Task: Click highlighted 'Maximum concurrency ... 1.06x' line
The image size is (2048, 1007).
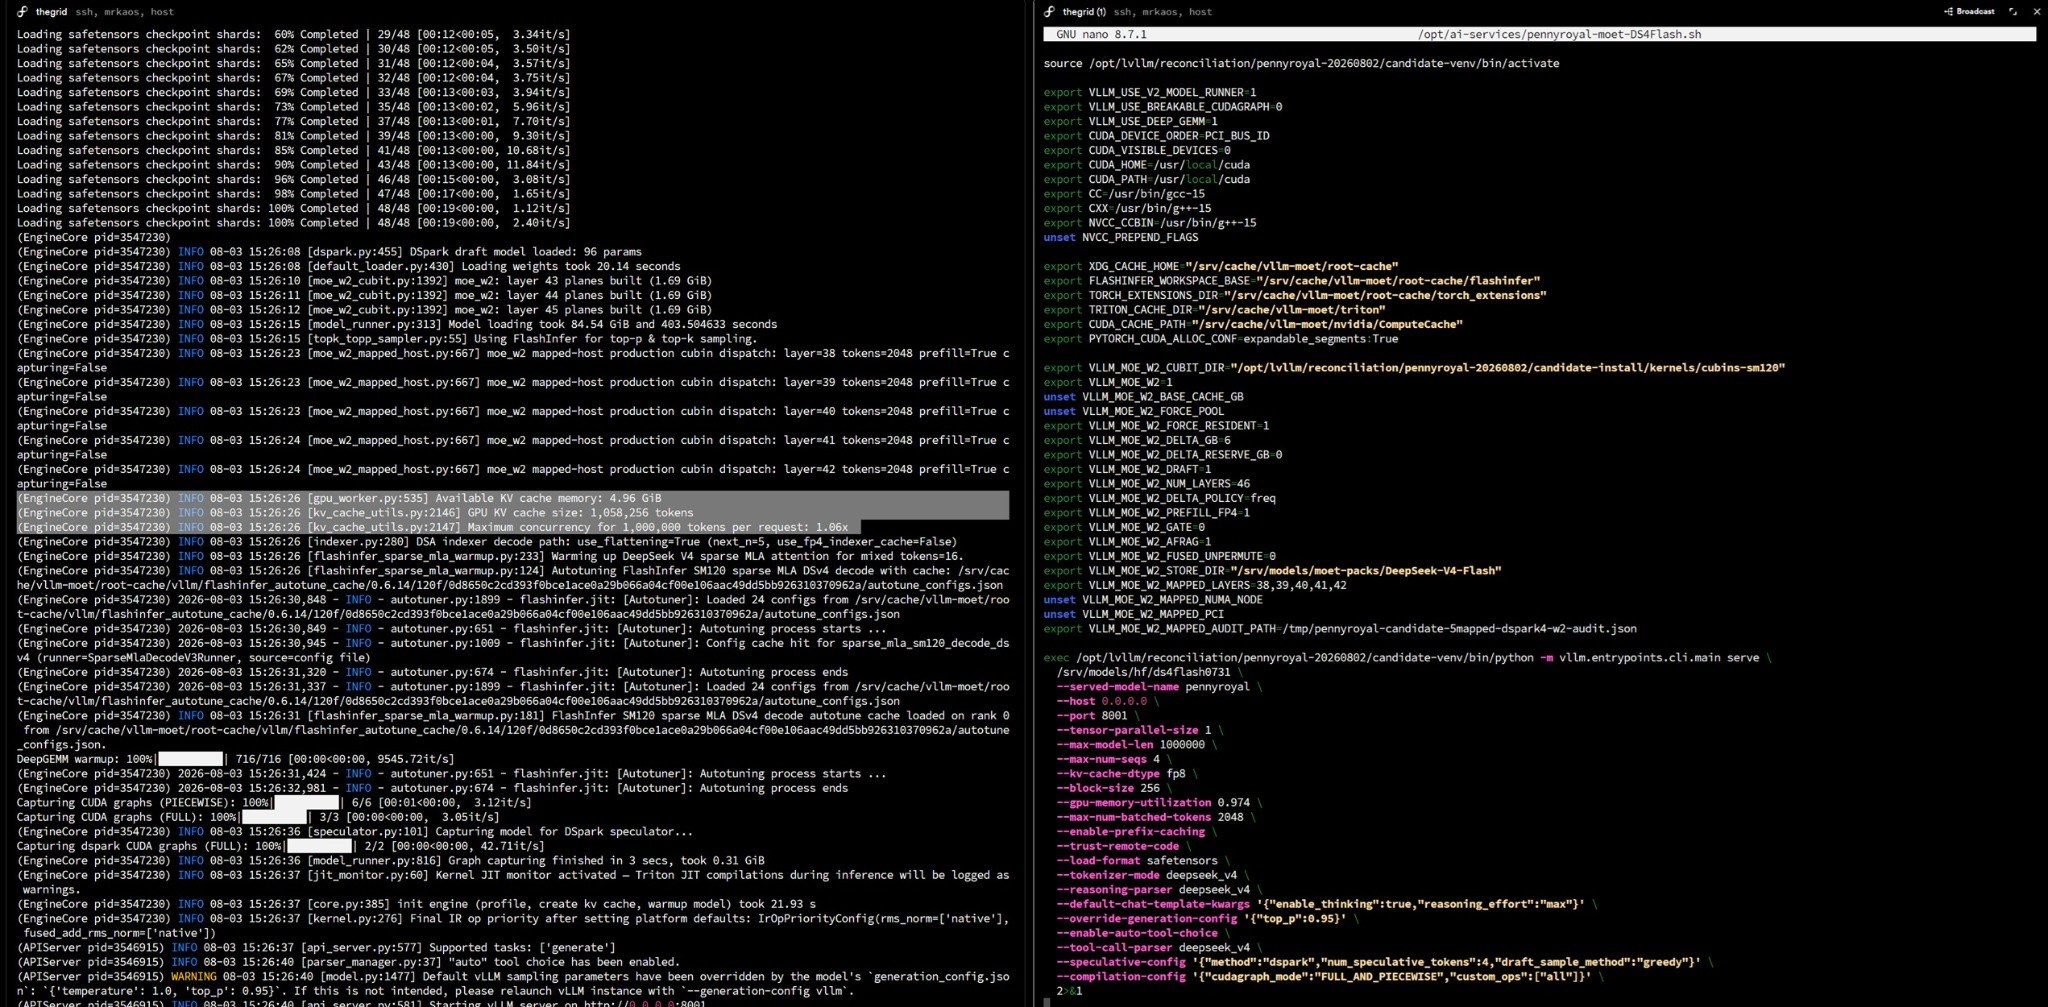Action: tap(432, 527)
